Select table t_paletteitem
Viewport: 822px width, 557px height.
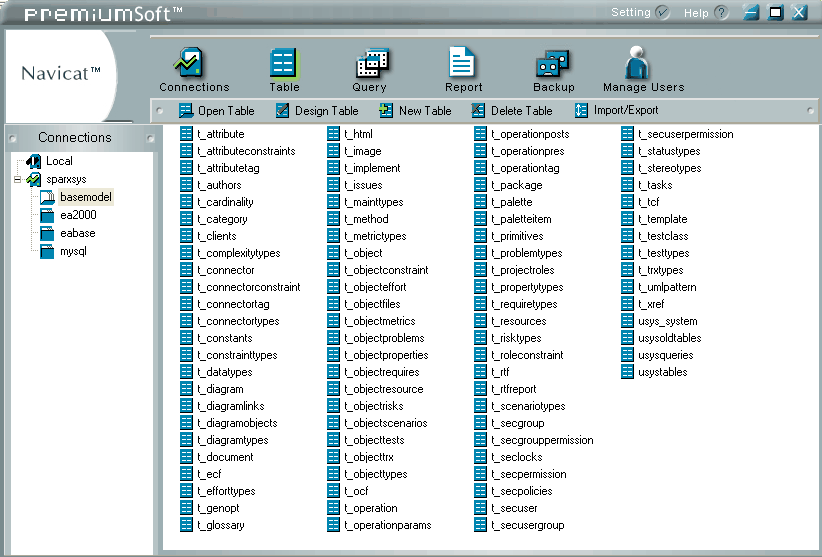pyautogui.click(x=521, y=219)
